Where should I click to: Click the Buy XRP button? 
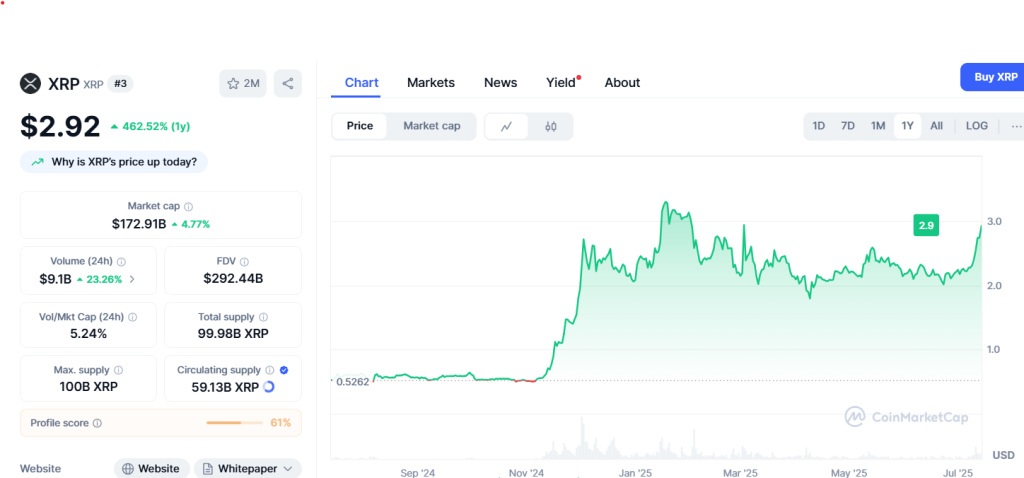point(993,77)
